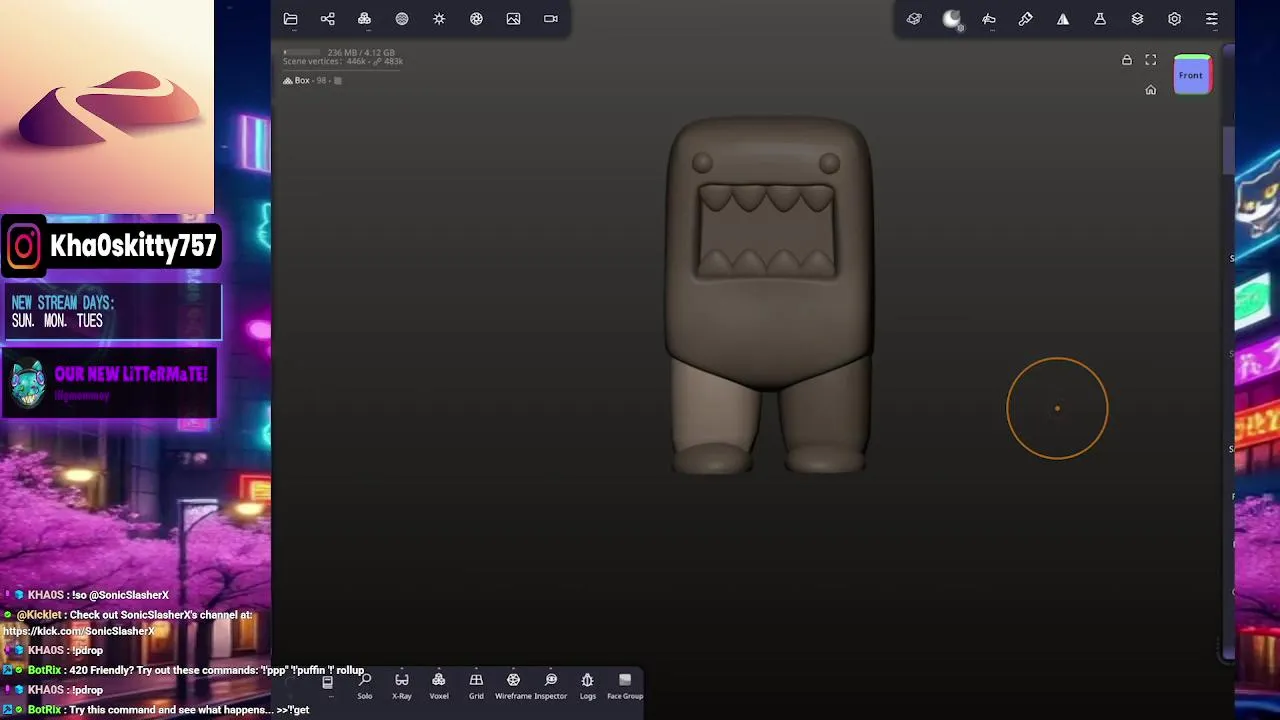
Task: Open the flask-shaped tool menu
Action: point(1100,19)
